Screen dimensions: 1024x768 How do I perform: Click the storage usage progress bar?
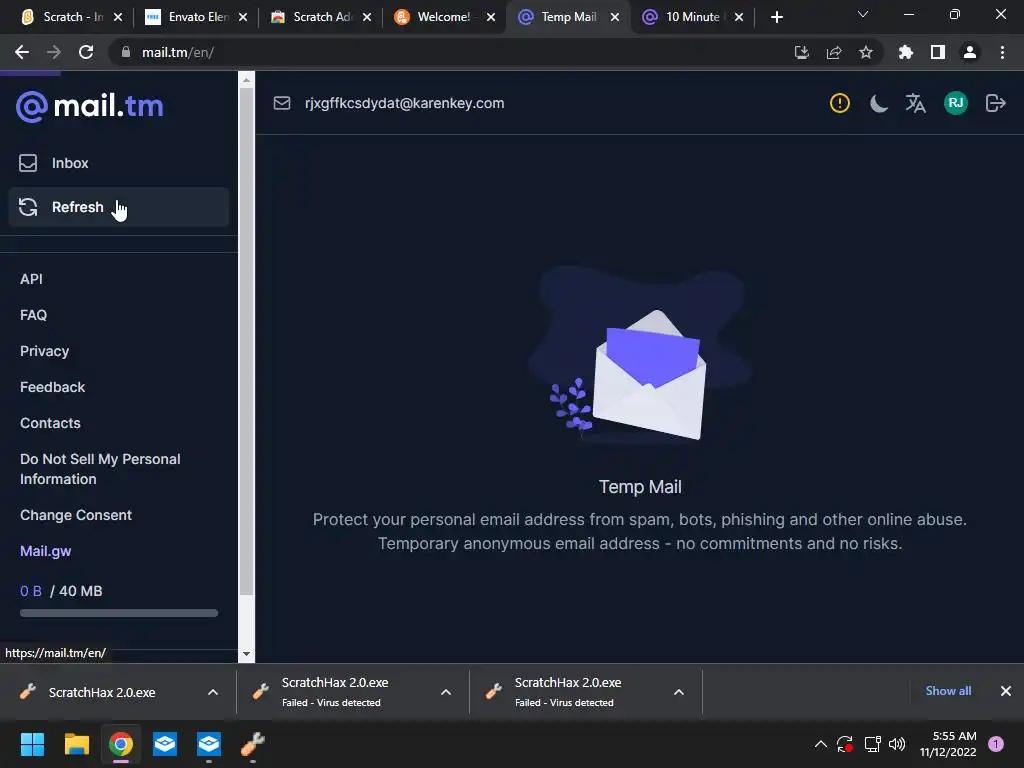click(x=119, y=613)
